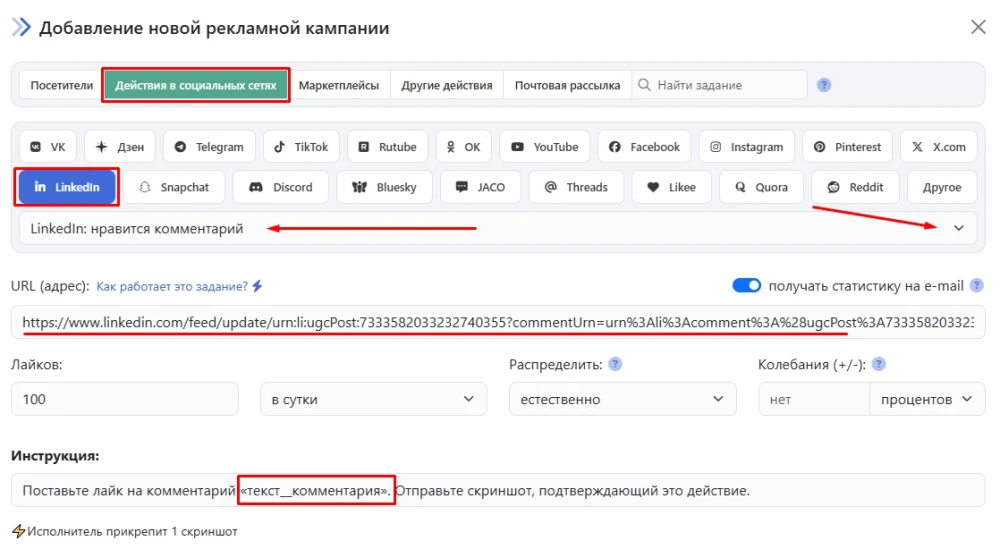Open the 'естественно' distribution dropdown

[x=621, y=399]
